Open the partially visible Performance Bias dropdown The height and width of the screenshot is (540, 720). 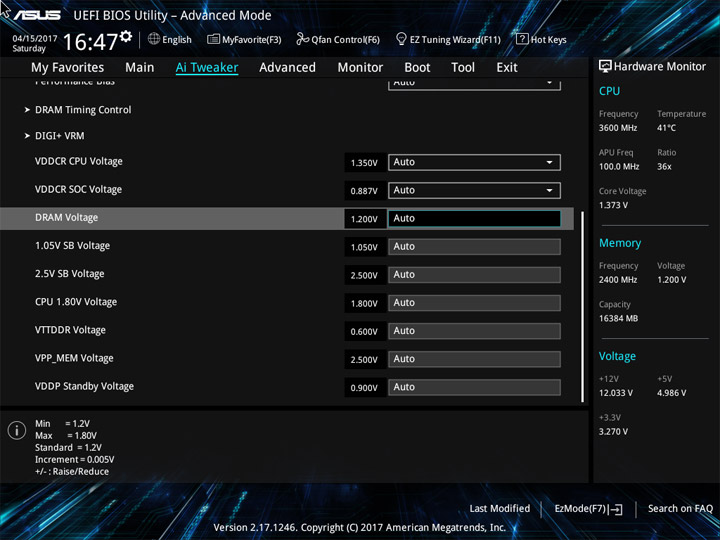pos(474,84)
